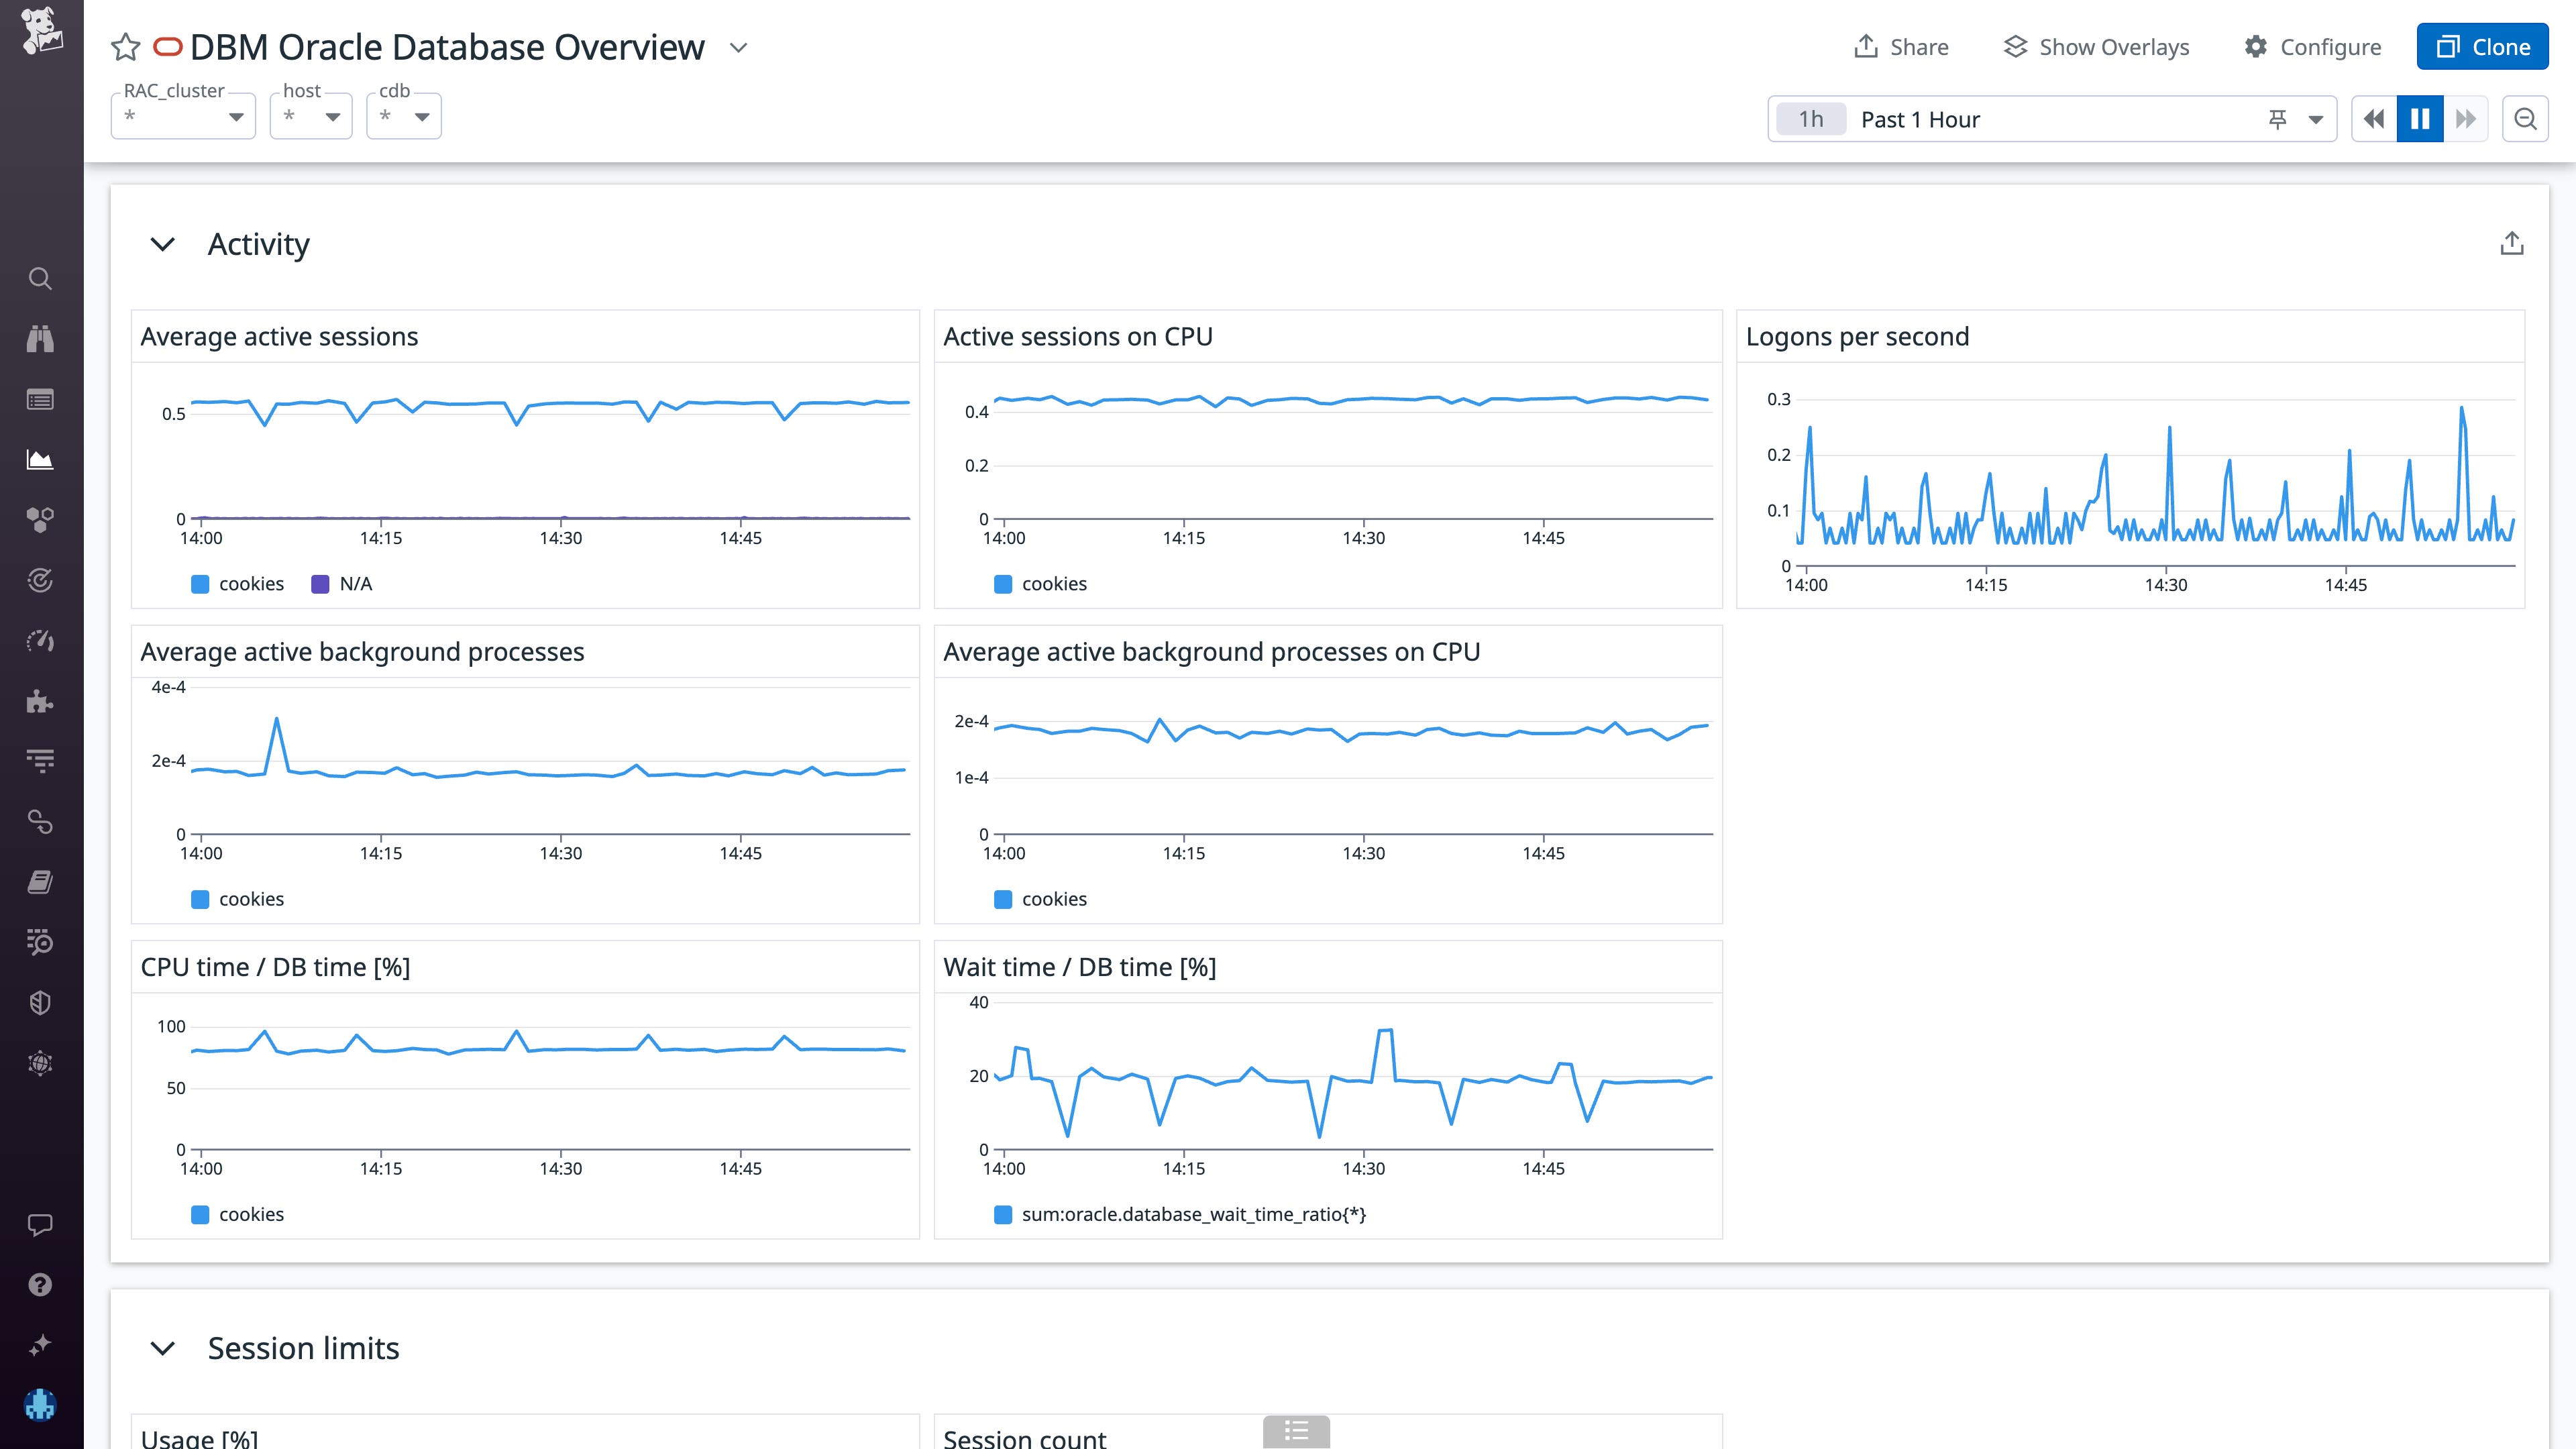This screenshot has height=1449, width=2576.
Task: Open the search icon in the sidebar
Action: 40,279
